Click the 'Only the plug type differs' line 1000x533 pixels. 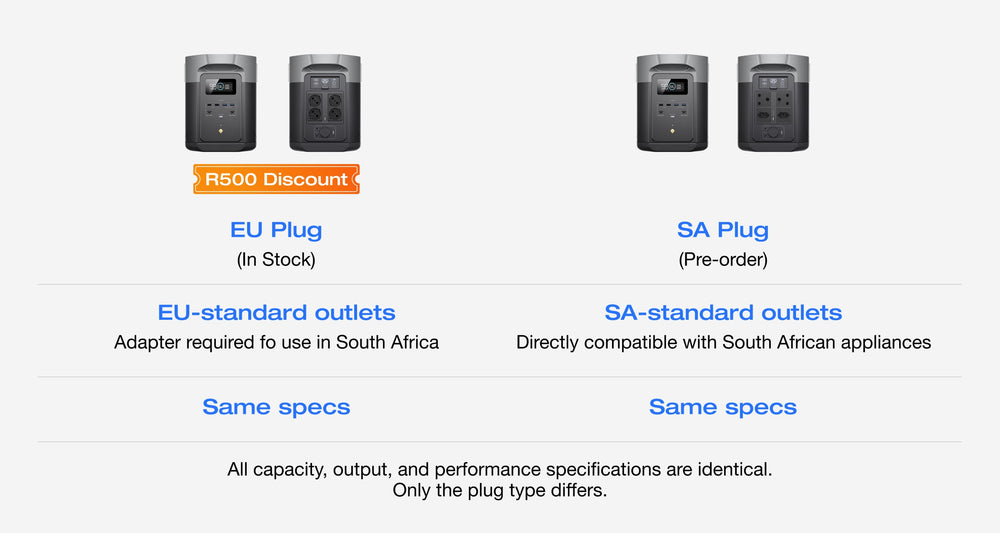tap(499, 491)
